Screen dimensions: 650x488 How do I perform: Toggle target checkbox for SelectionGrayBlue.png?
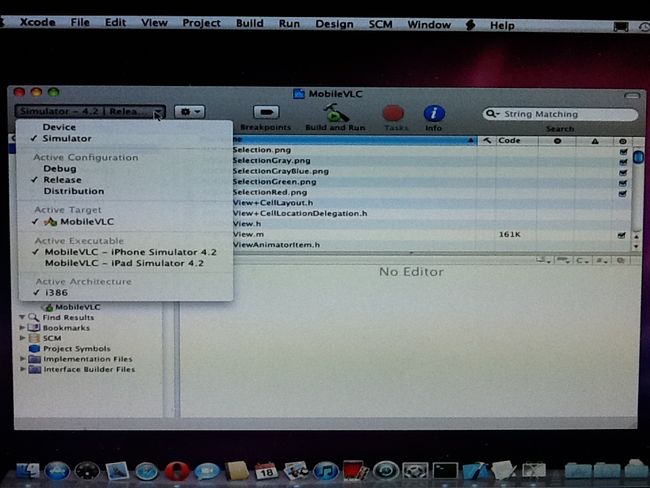(x=623, y=172)
